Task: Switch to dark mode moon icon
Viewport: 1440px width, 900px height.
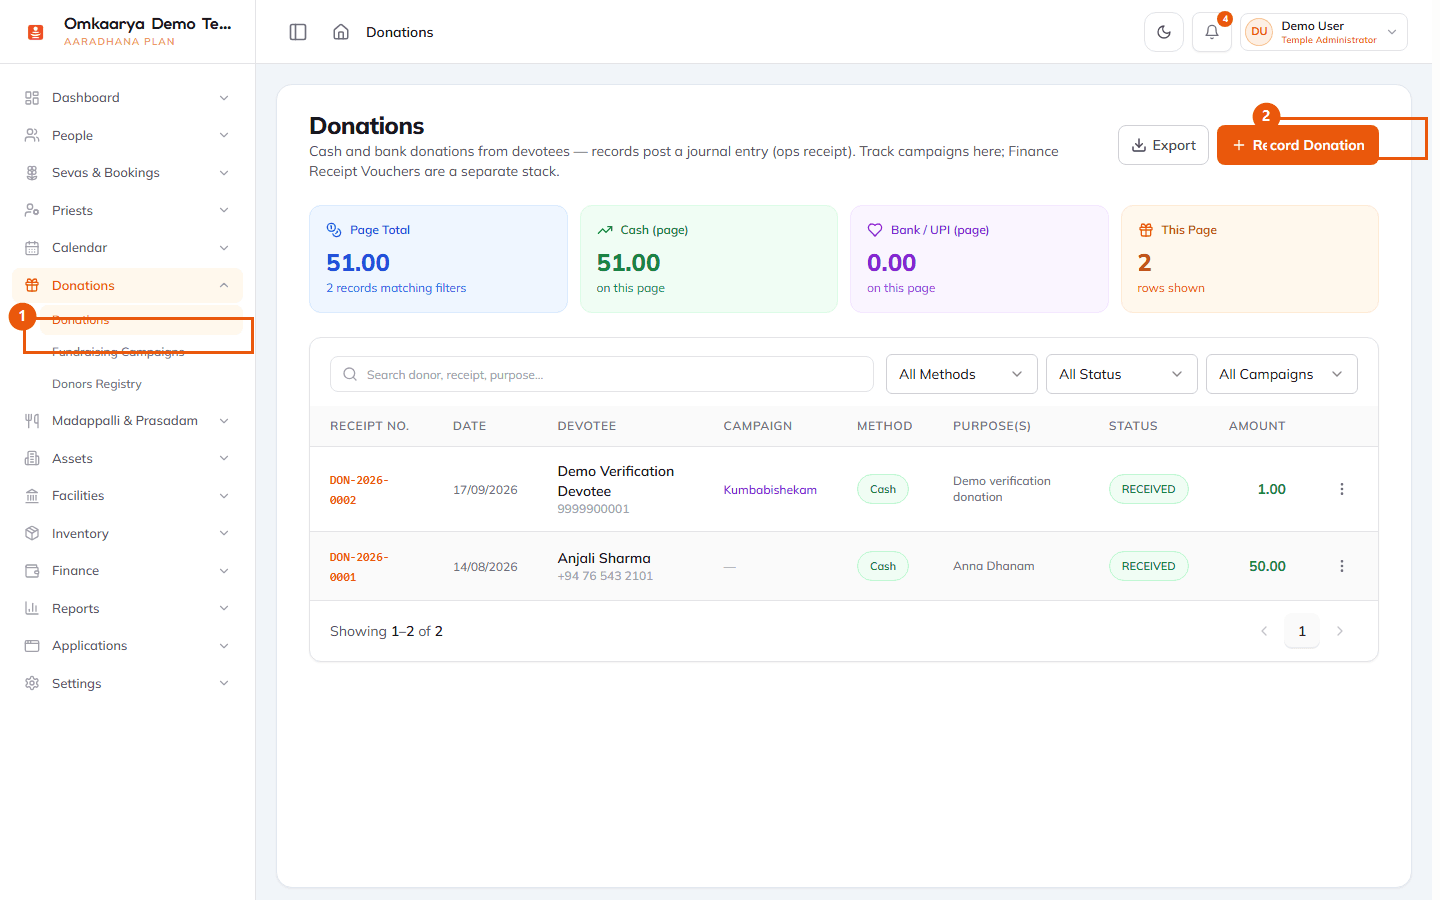Action: click(1164, 32)
